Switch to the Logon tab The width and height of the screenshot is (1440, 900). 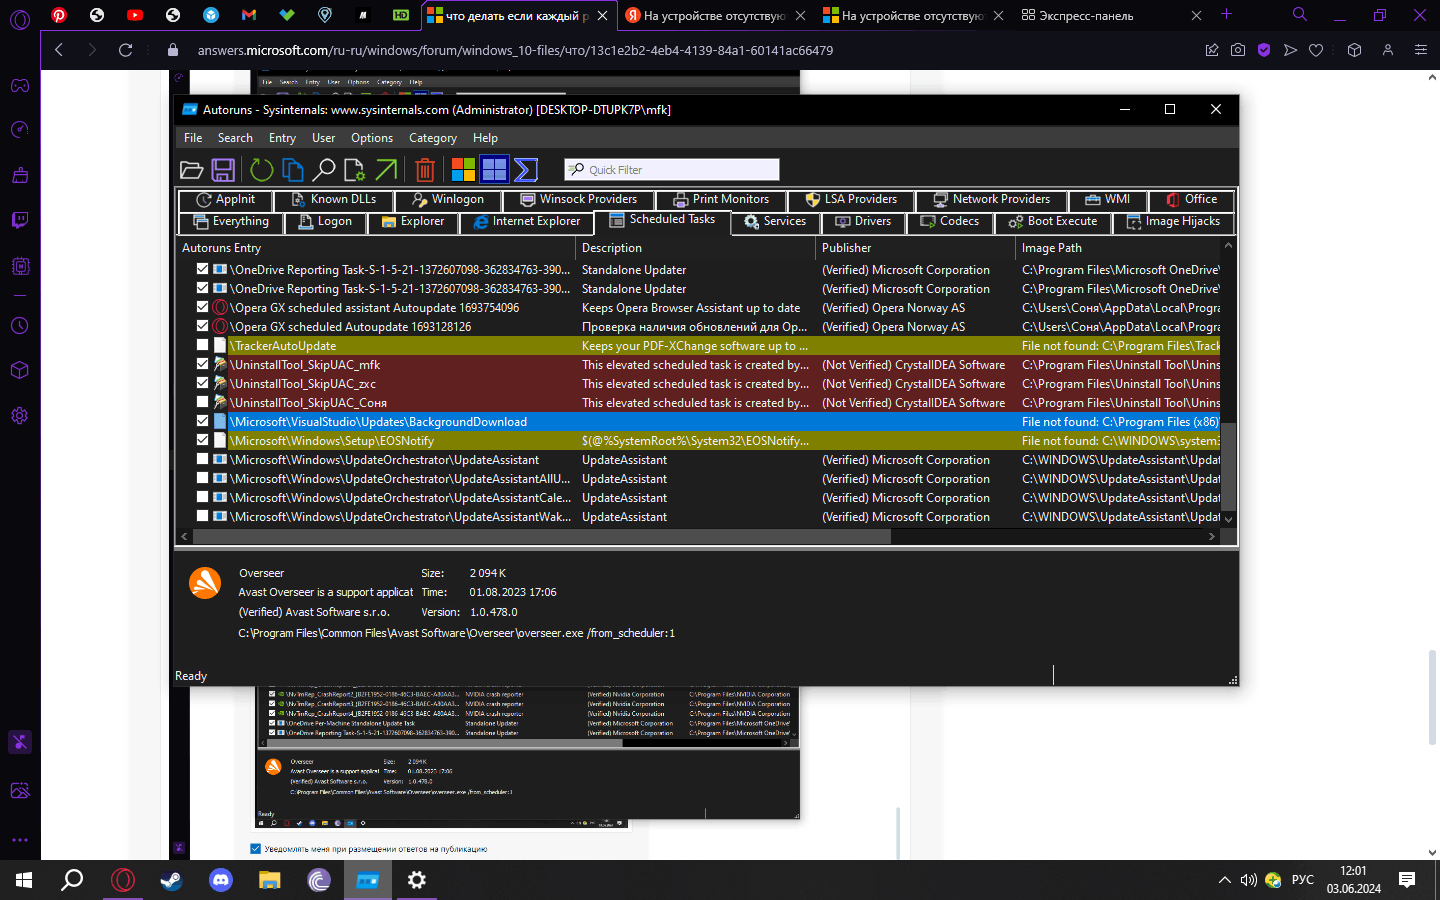coord(326,222)
